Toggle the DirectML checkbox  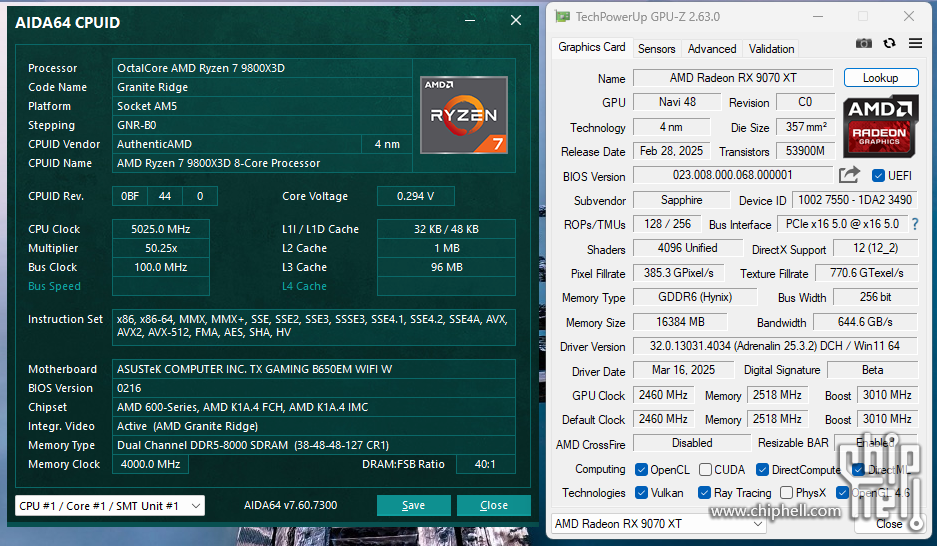(858, 470)
